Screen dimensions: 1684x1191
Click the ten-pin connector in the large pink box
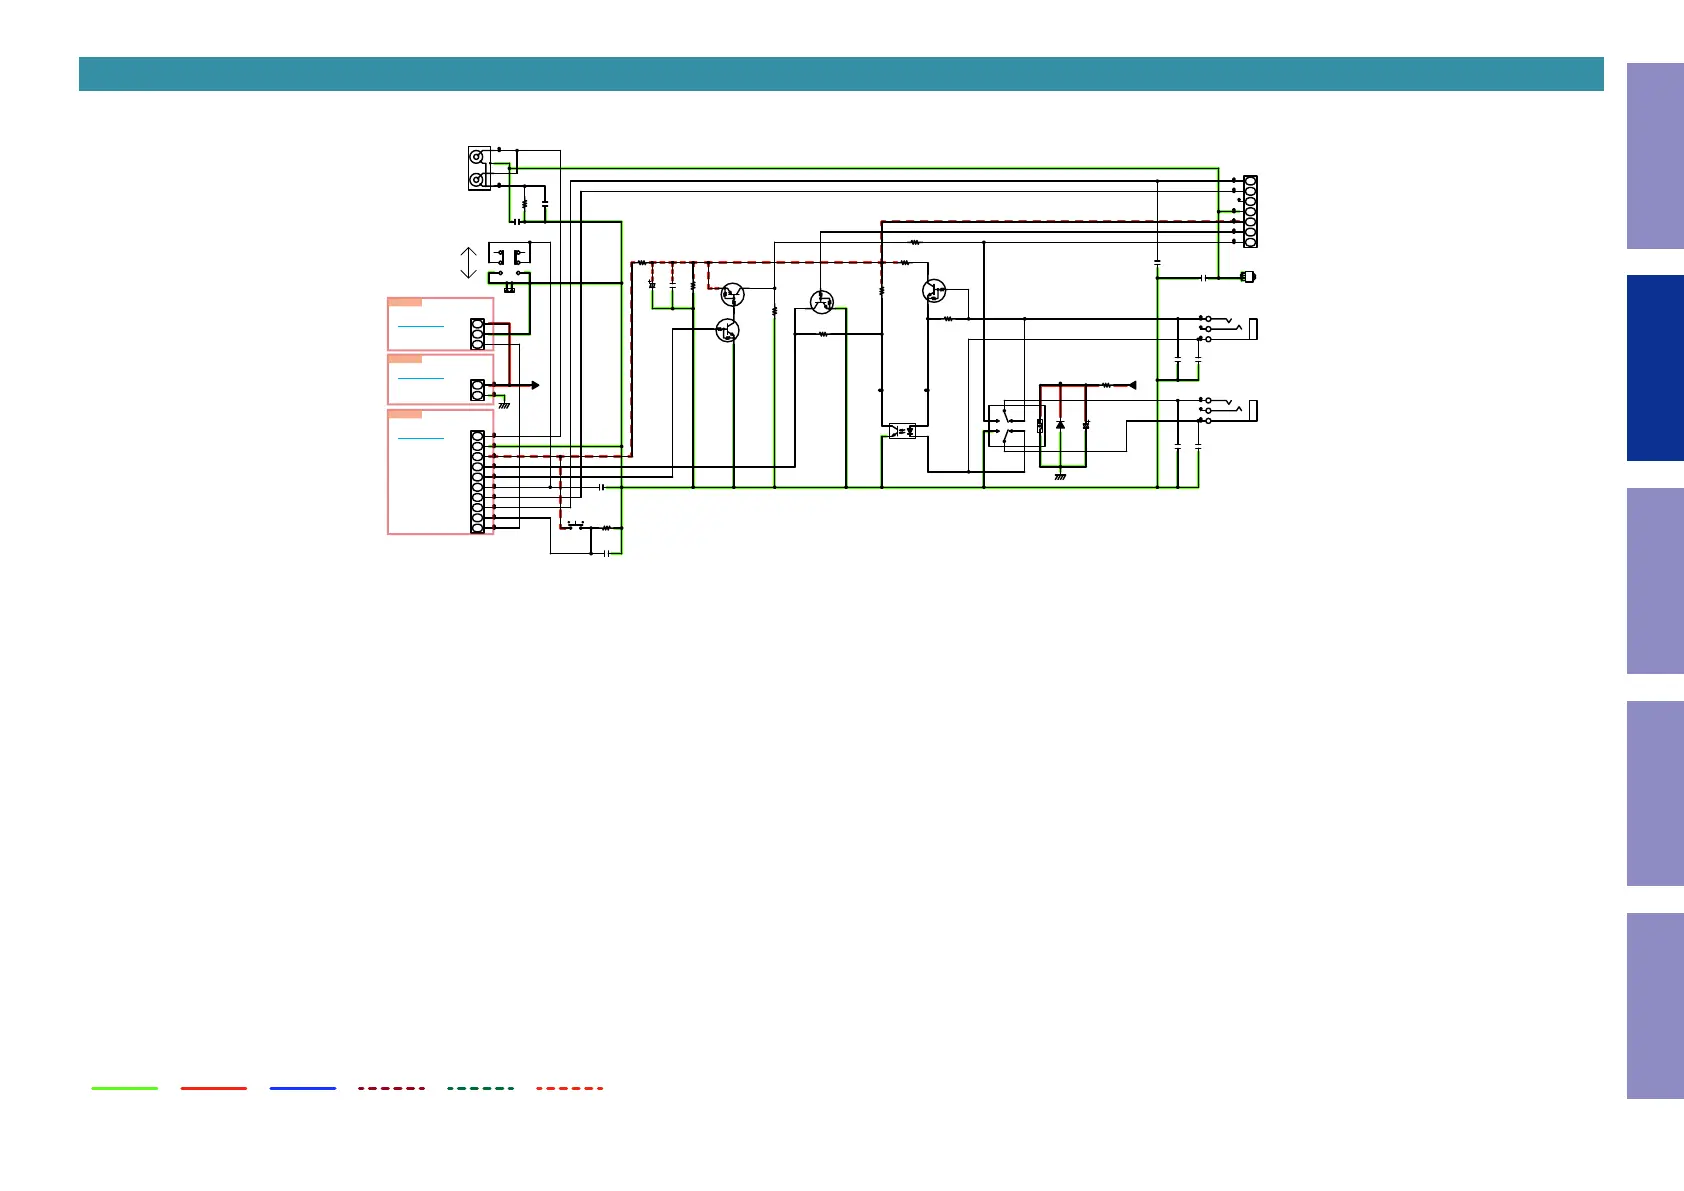pyautogui.click(x=478, y=482)
